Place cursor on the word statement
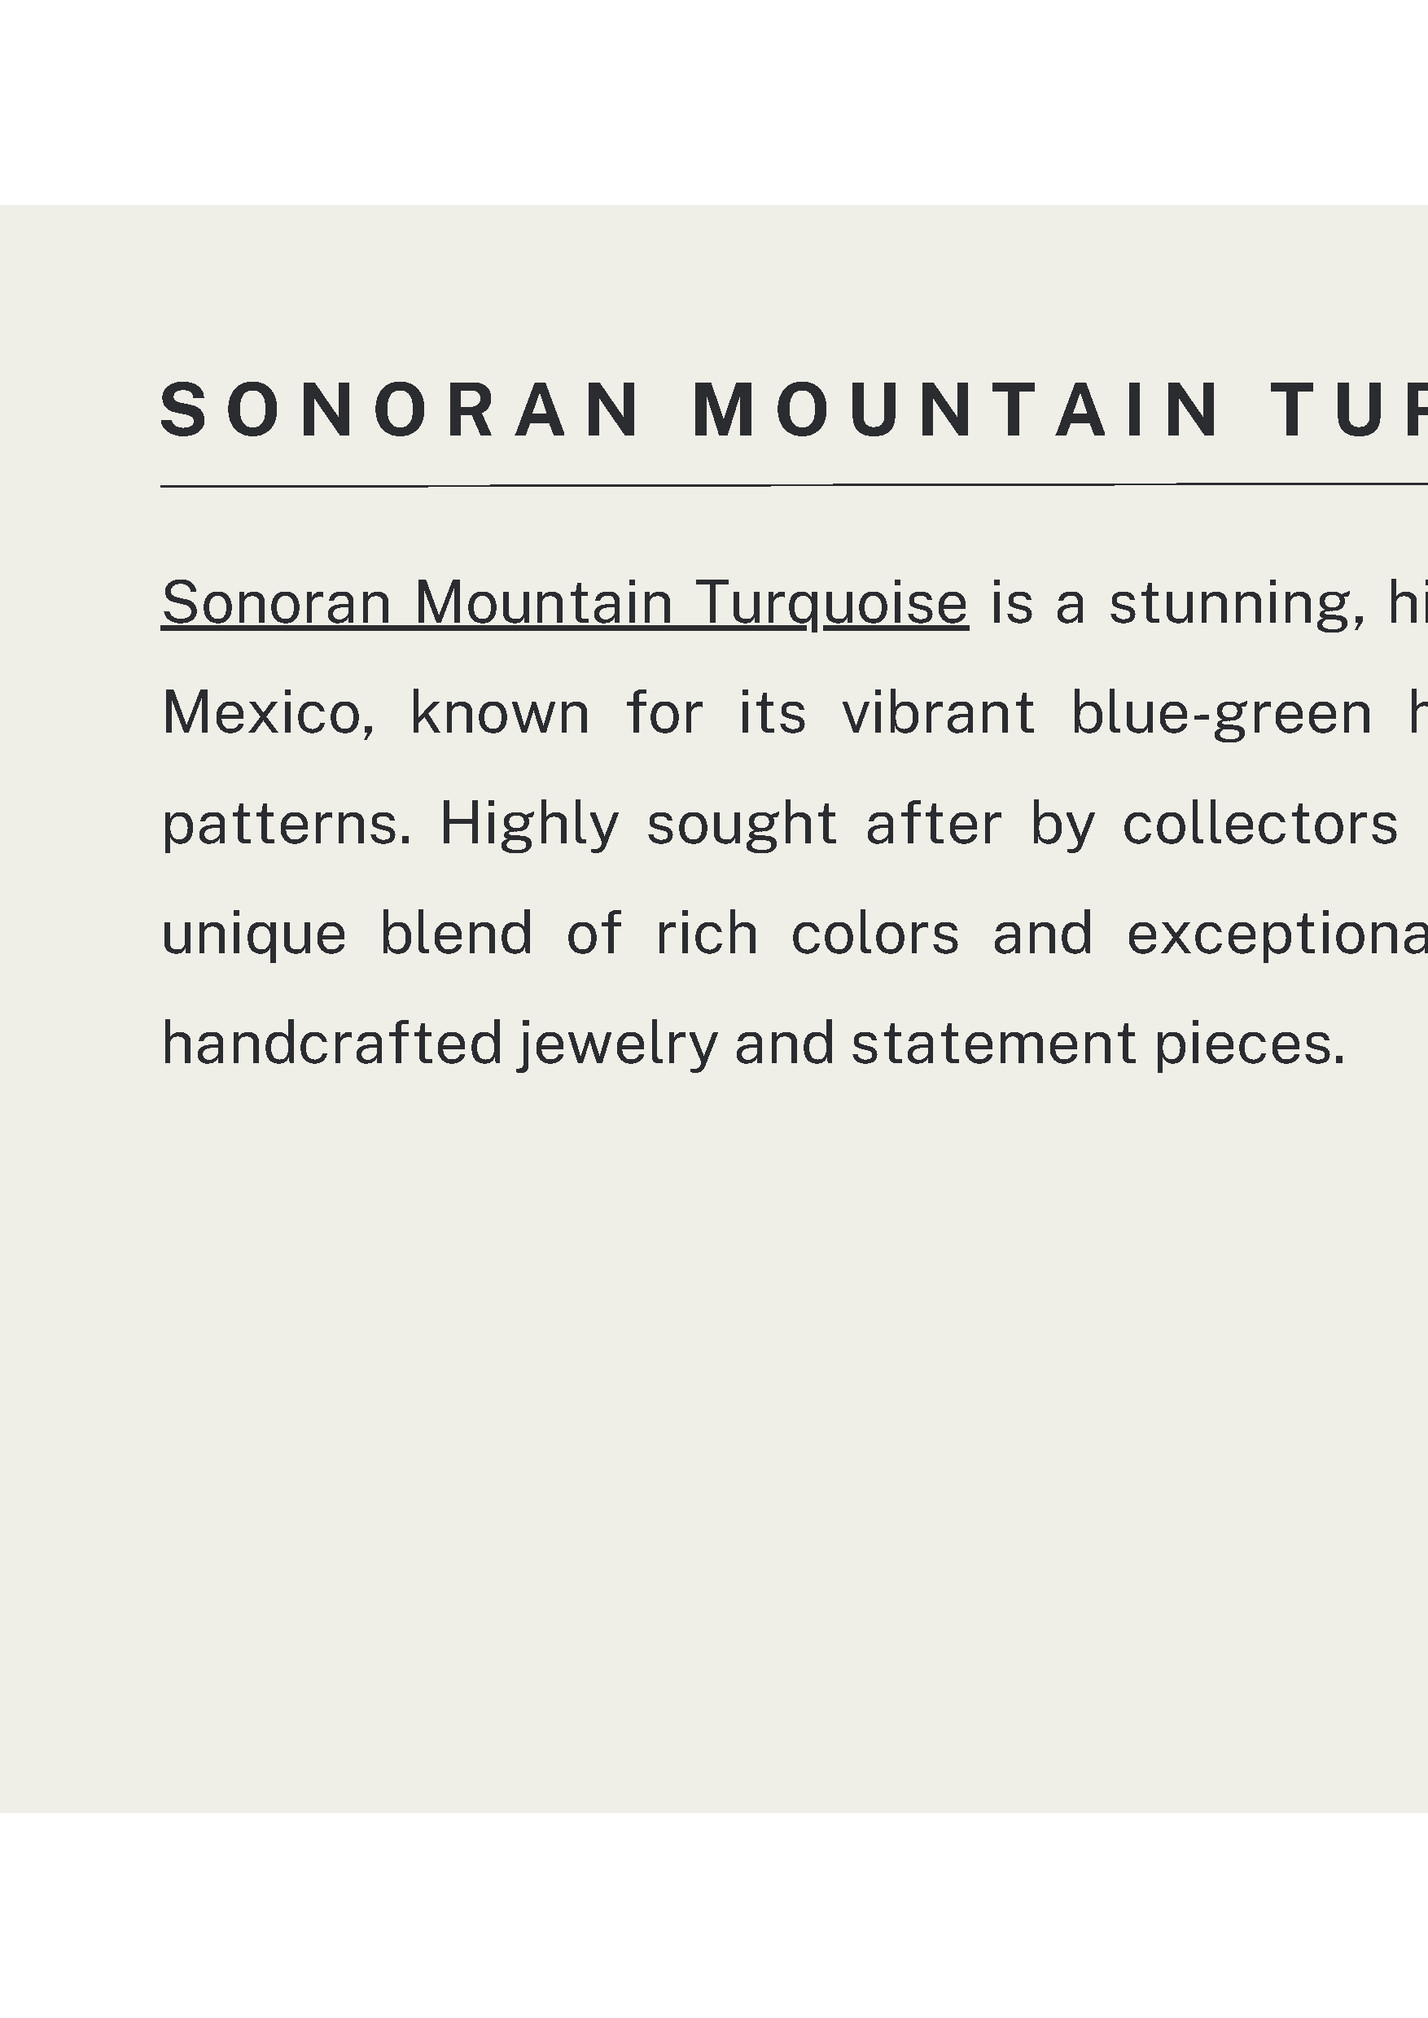Image resolution: width=1428 pixels, height=2018 pixels. click(x=994, y=1045)
